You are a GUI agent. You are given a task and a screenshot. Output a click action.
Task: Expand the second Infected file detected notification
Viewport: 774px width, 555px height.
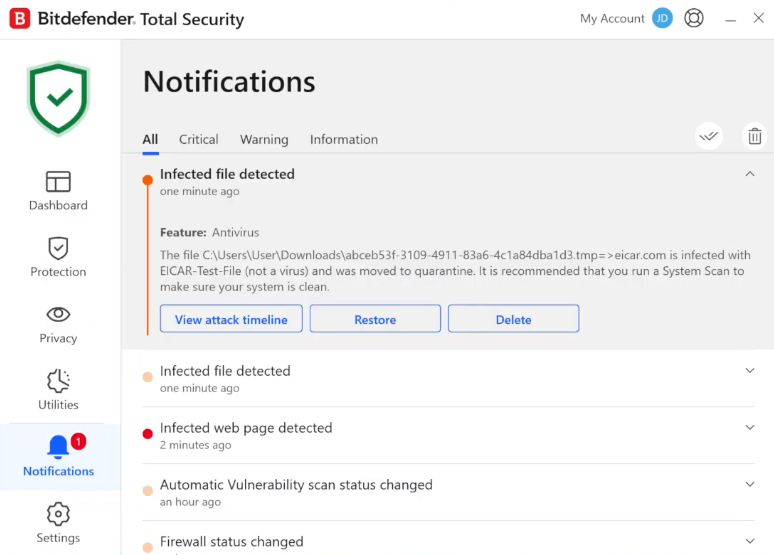[750, 371]
